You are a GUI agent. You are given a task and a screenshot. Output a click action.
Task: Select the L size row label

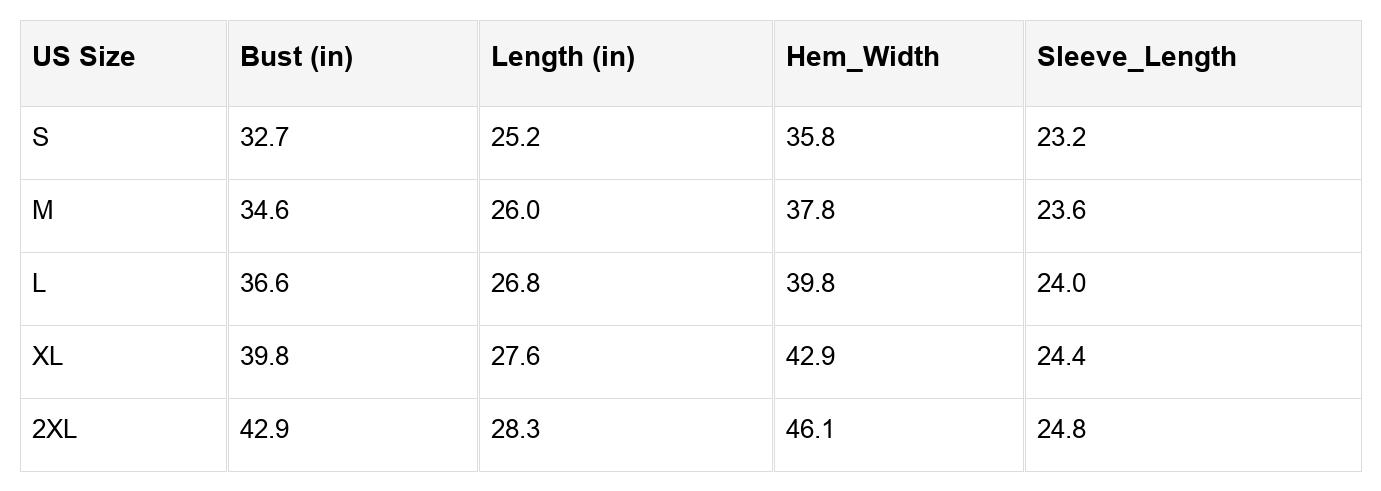coord(39,284)
